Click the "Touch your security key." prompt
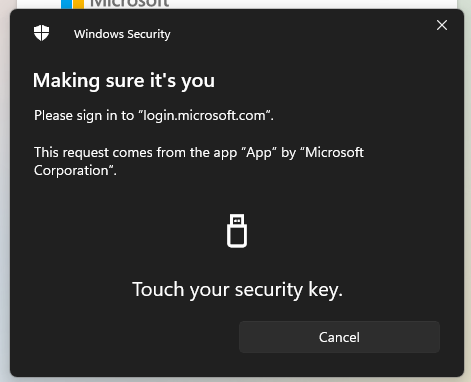The height and width of the screenshot is (382, 471). pyautogui.click(x=237, y=290)
